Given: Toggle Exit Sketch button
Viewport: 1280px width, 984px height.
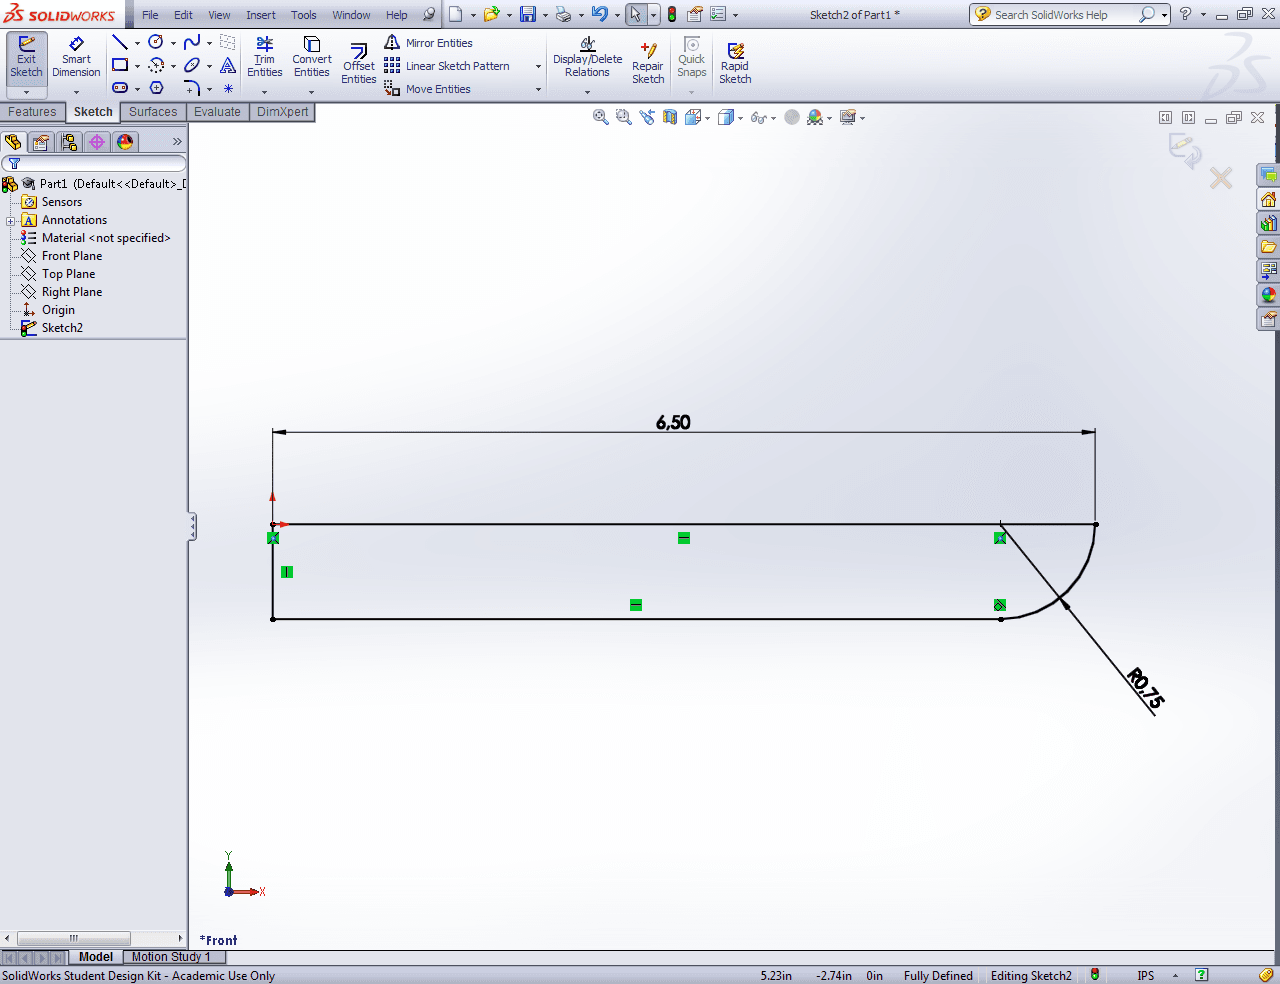Looking at the screenshot, I should pyautogui.click(x=27, y=58).
